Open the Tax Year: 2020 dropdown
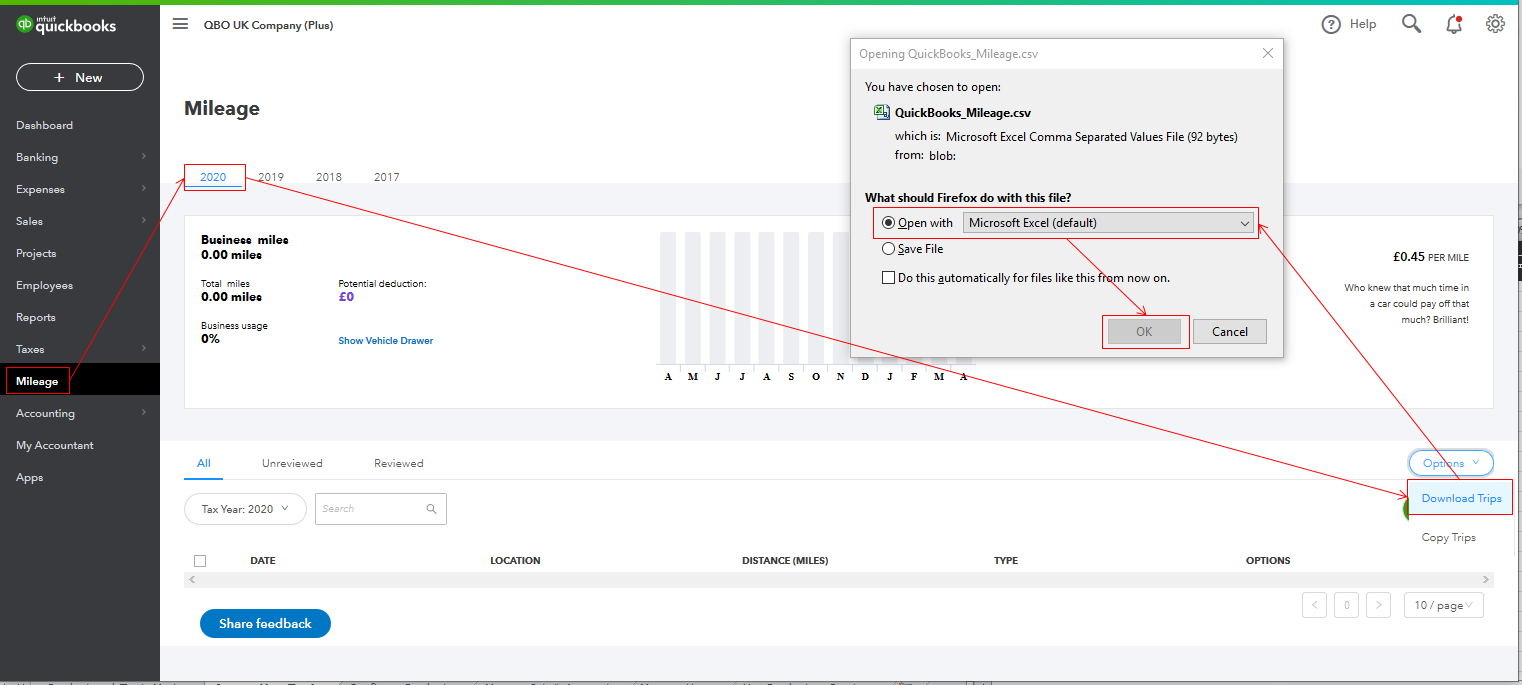 click(x=245, y=509)
